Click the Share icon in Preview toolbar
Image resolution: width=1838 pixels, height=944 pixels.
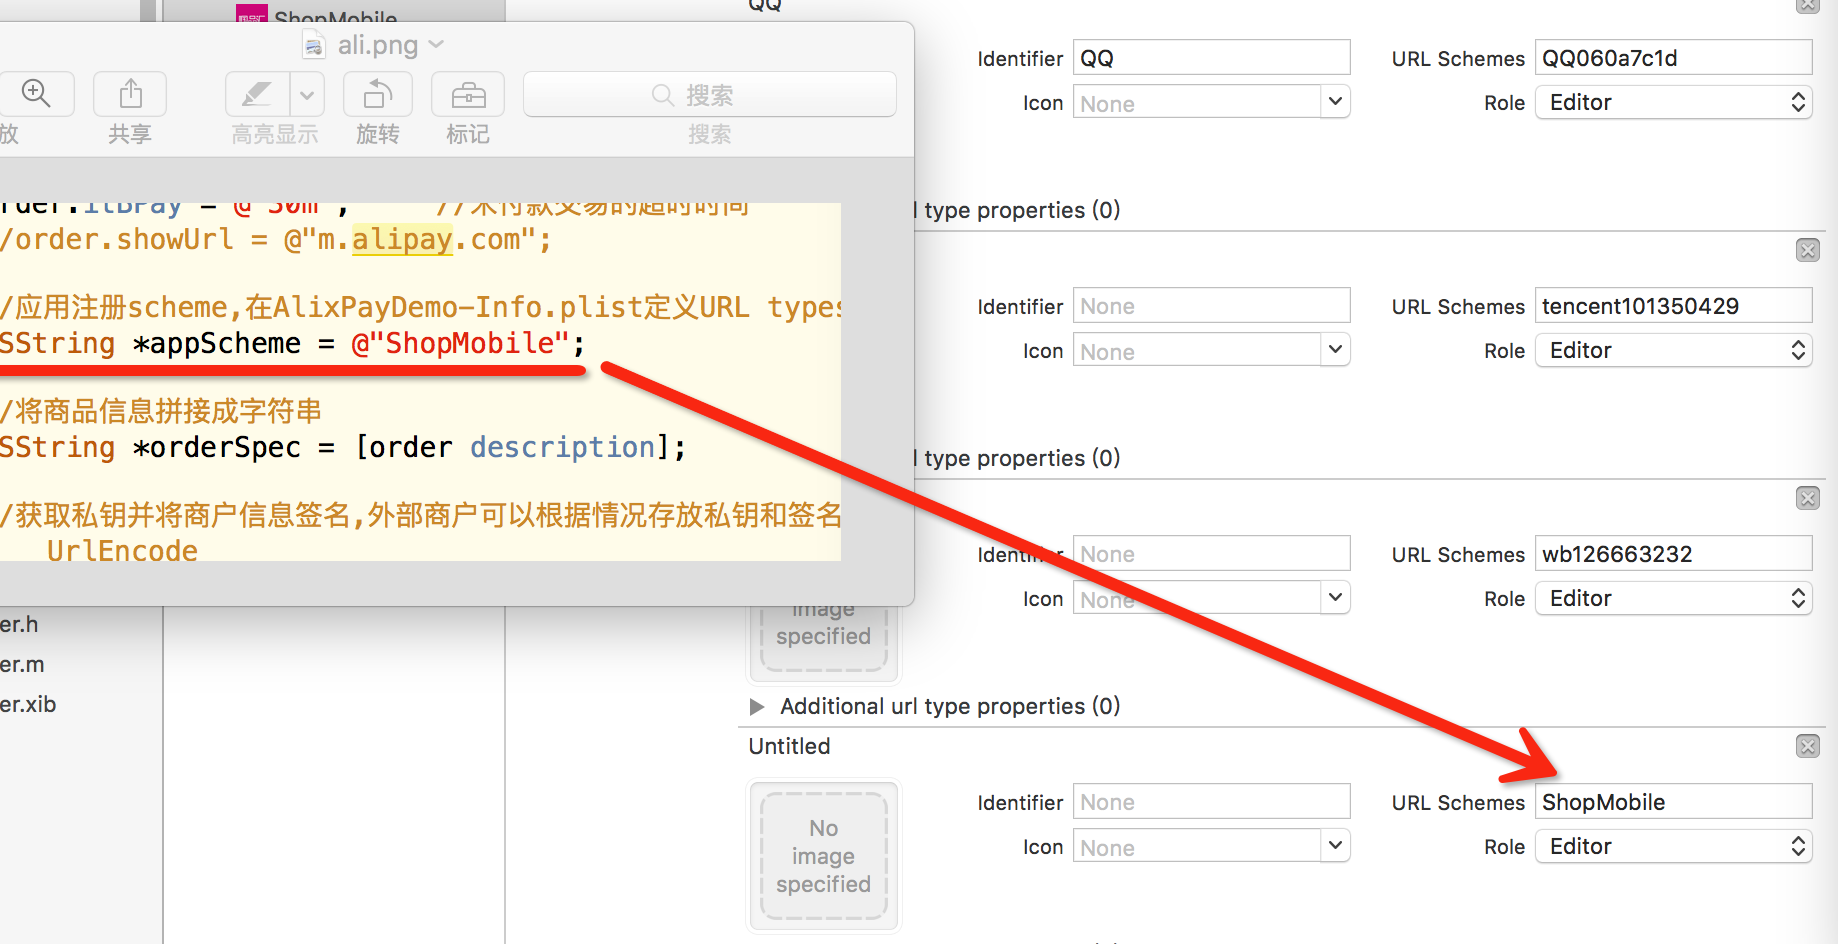(130, 95)
